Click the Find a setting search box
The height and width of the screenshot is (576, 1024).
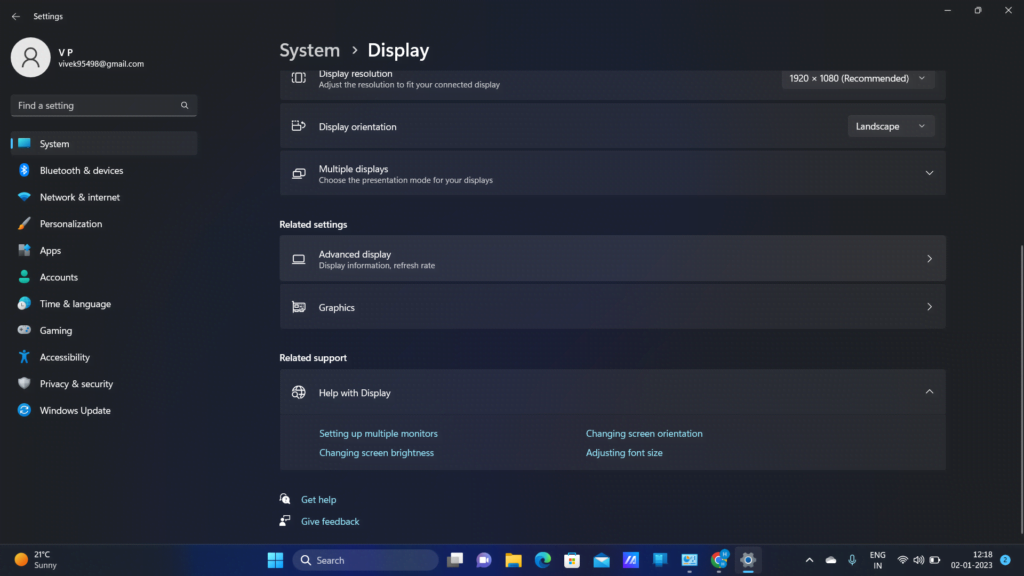[x=104, y=105]
